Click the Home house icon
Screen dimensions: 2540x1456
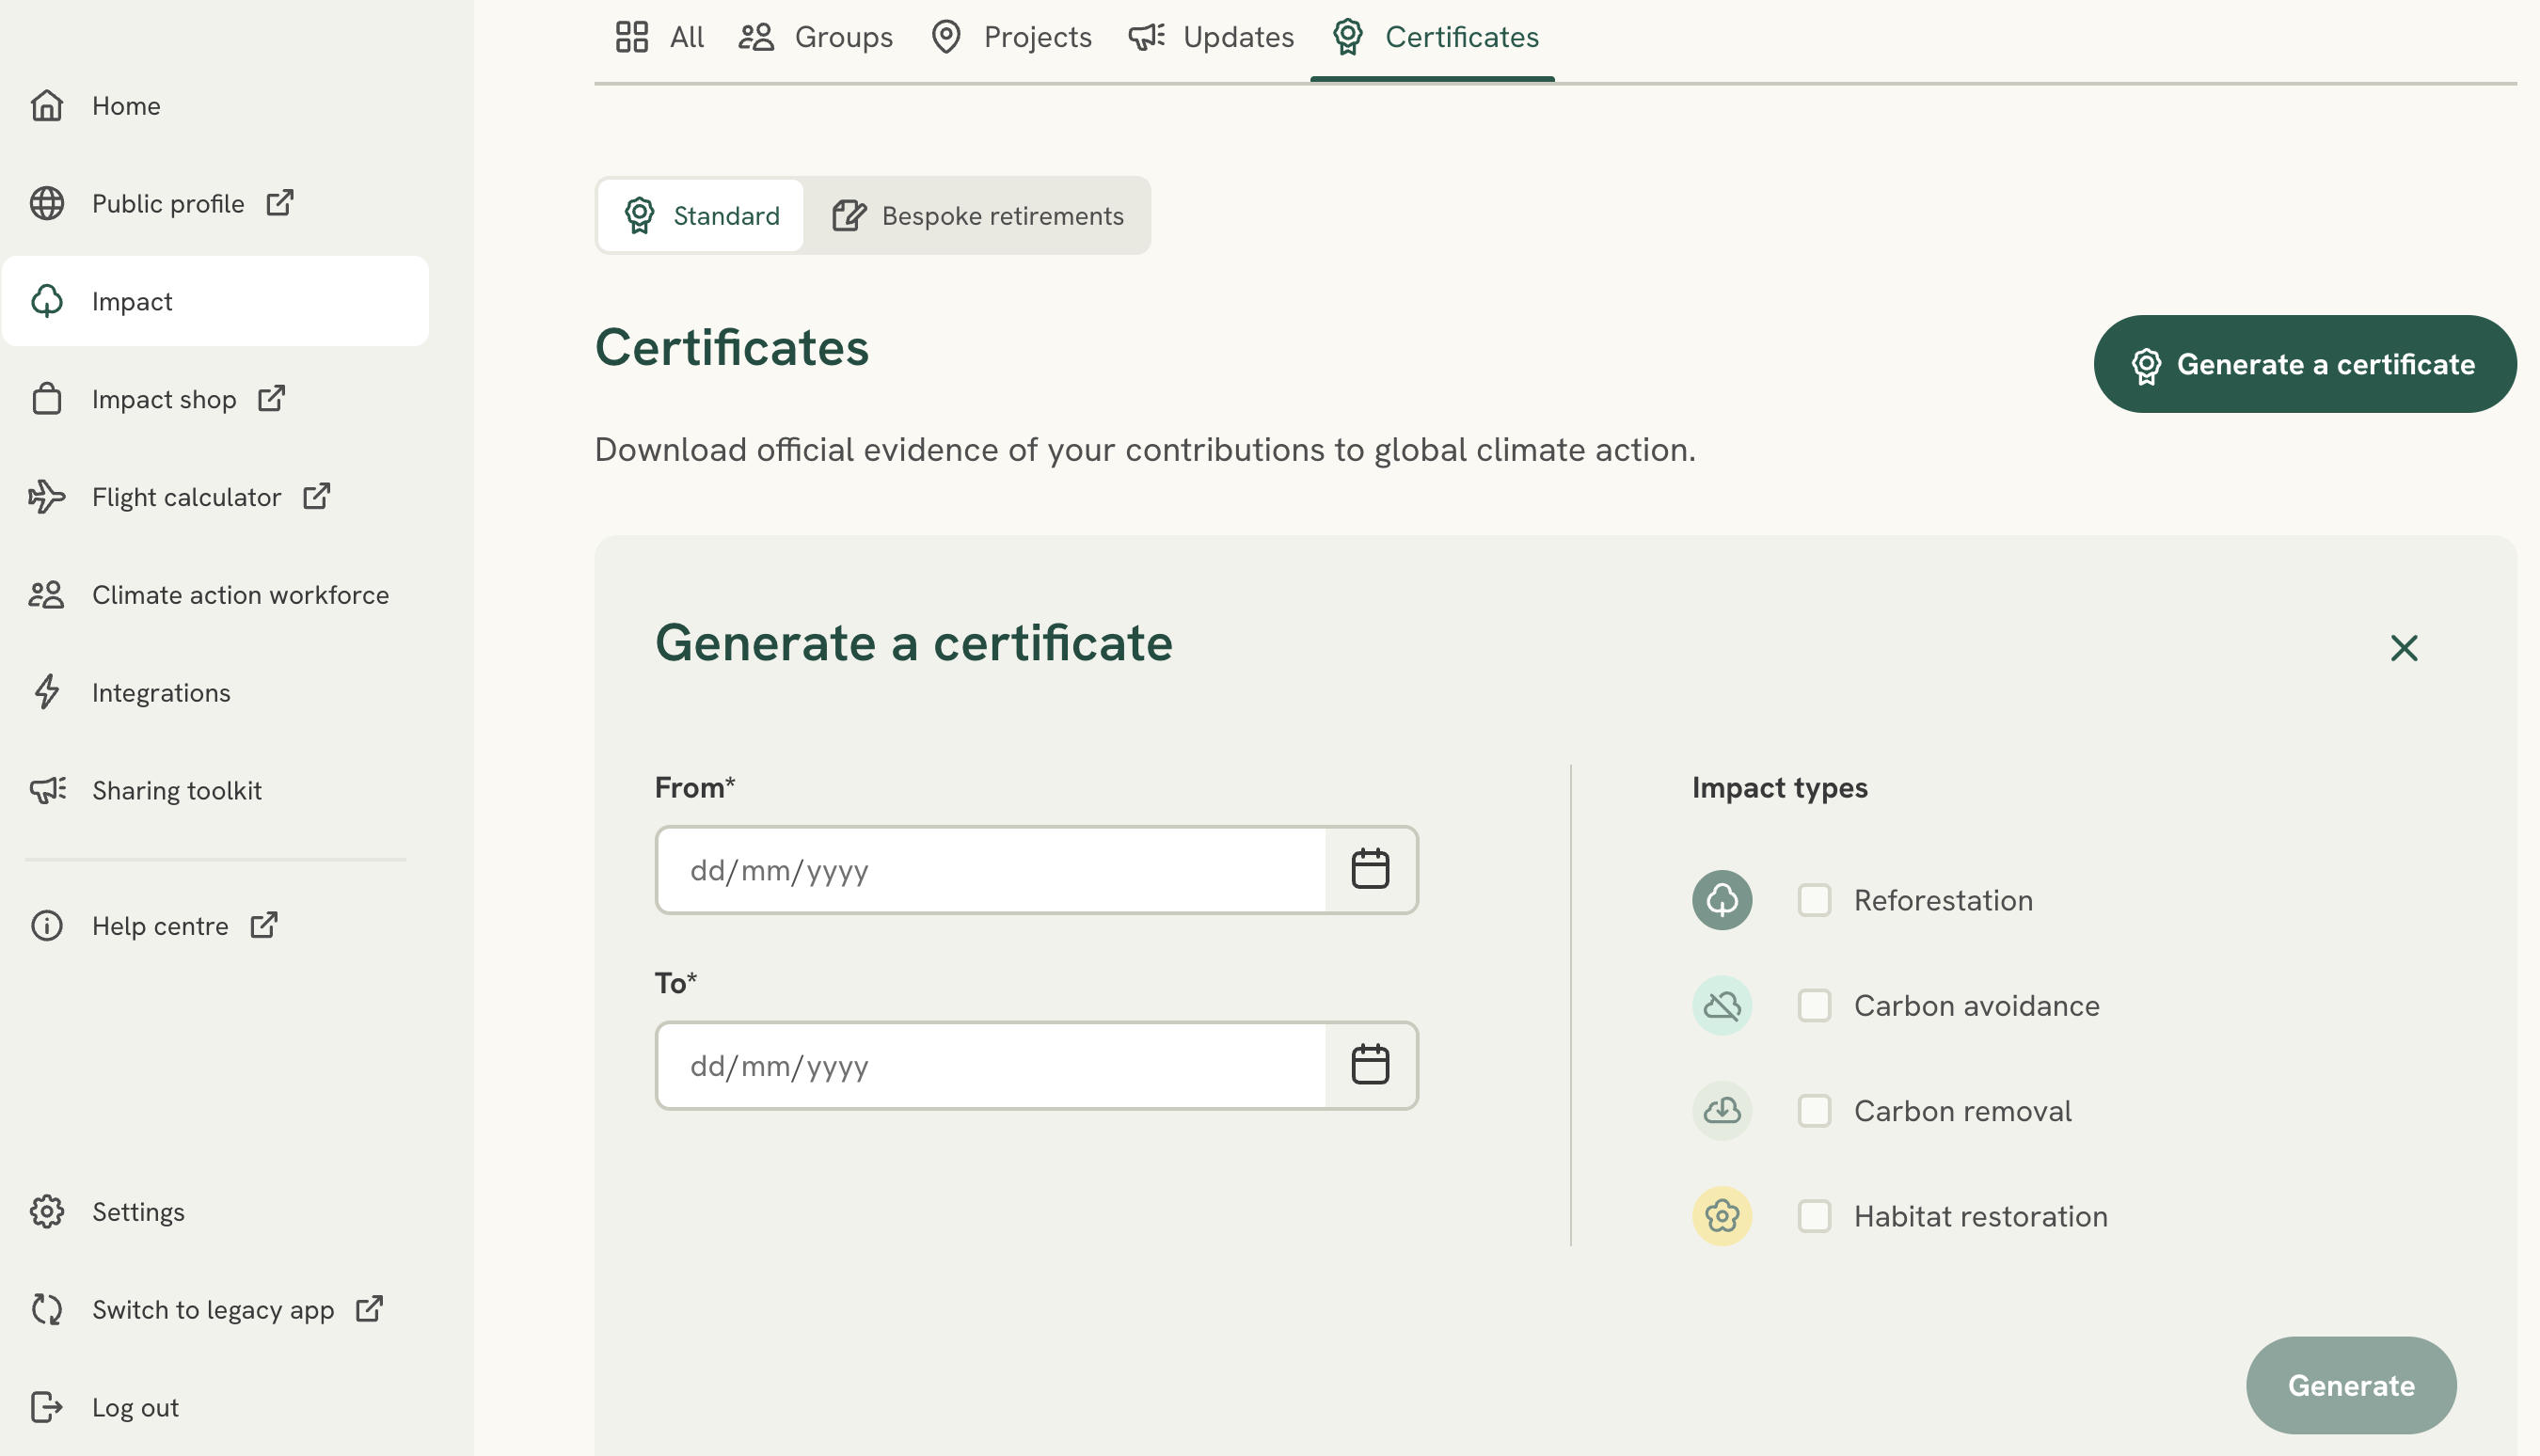pos(47,105)
